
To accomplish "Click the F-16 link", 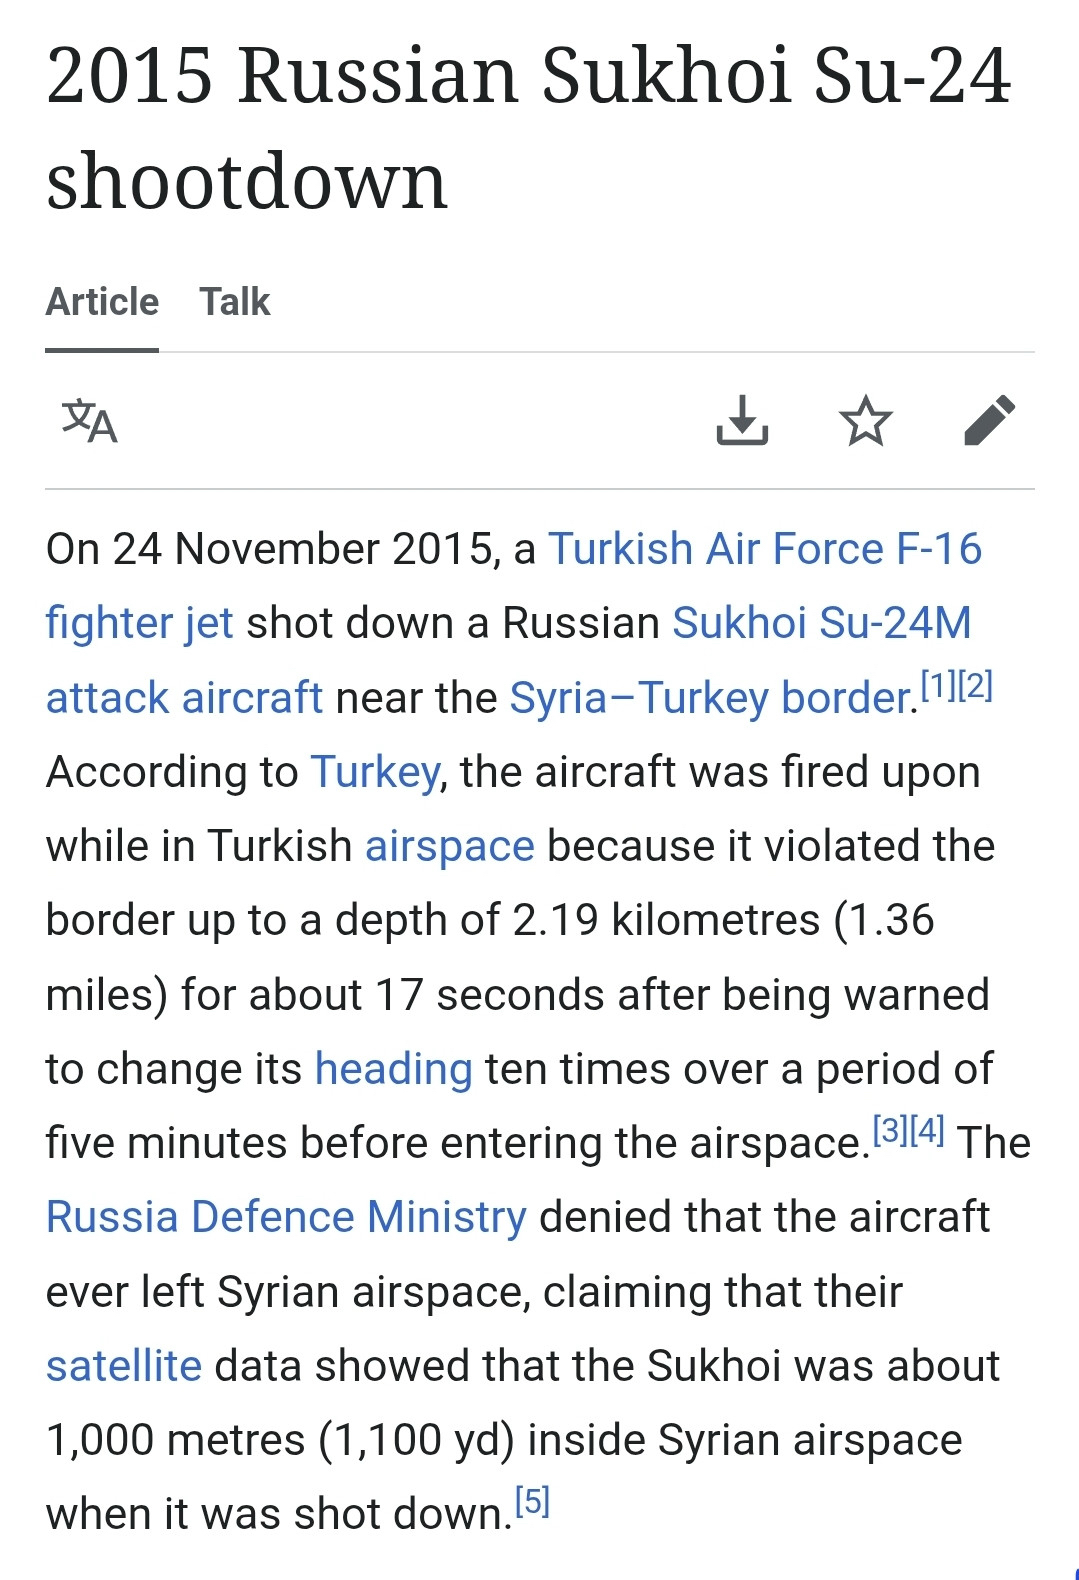I will click(939, 549).
